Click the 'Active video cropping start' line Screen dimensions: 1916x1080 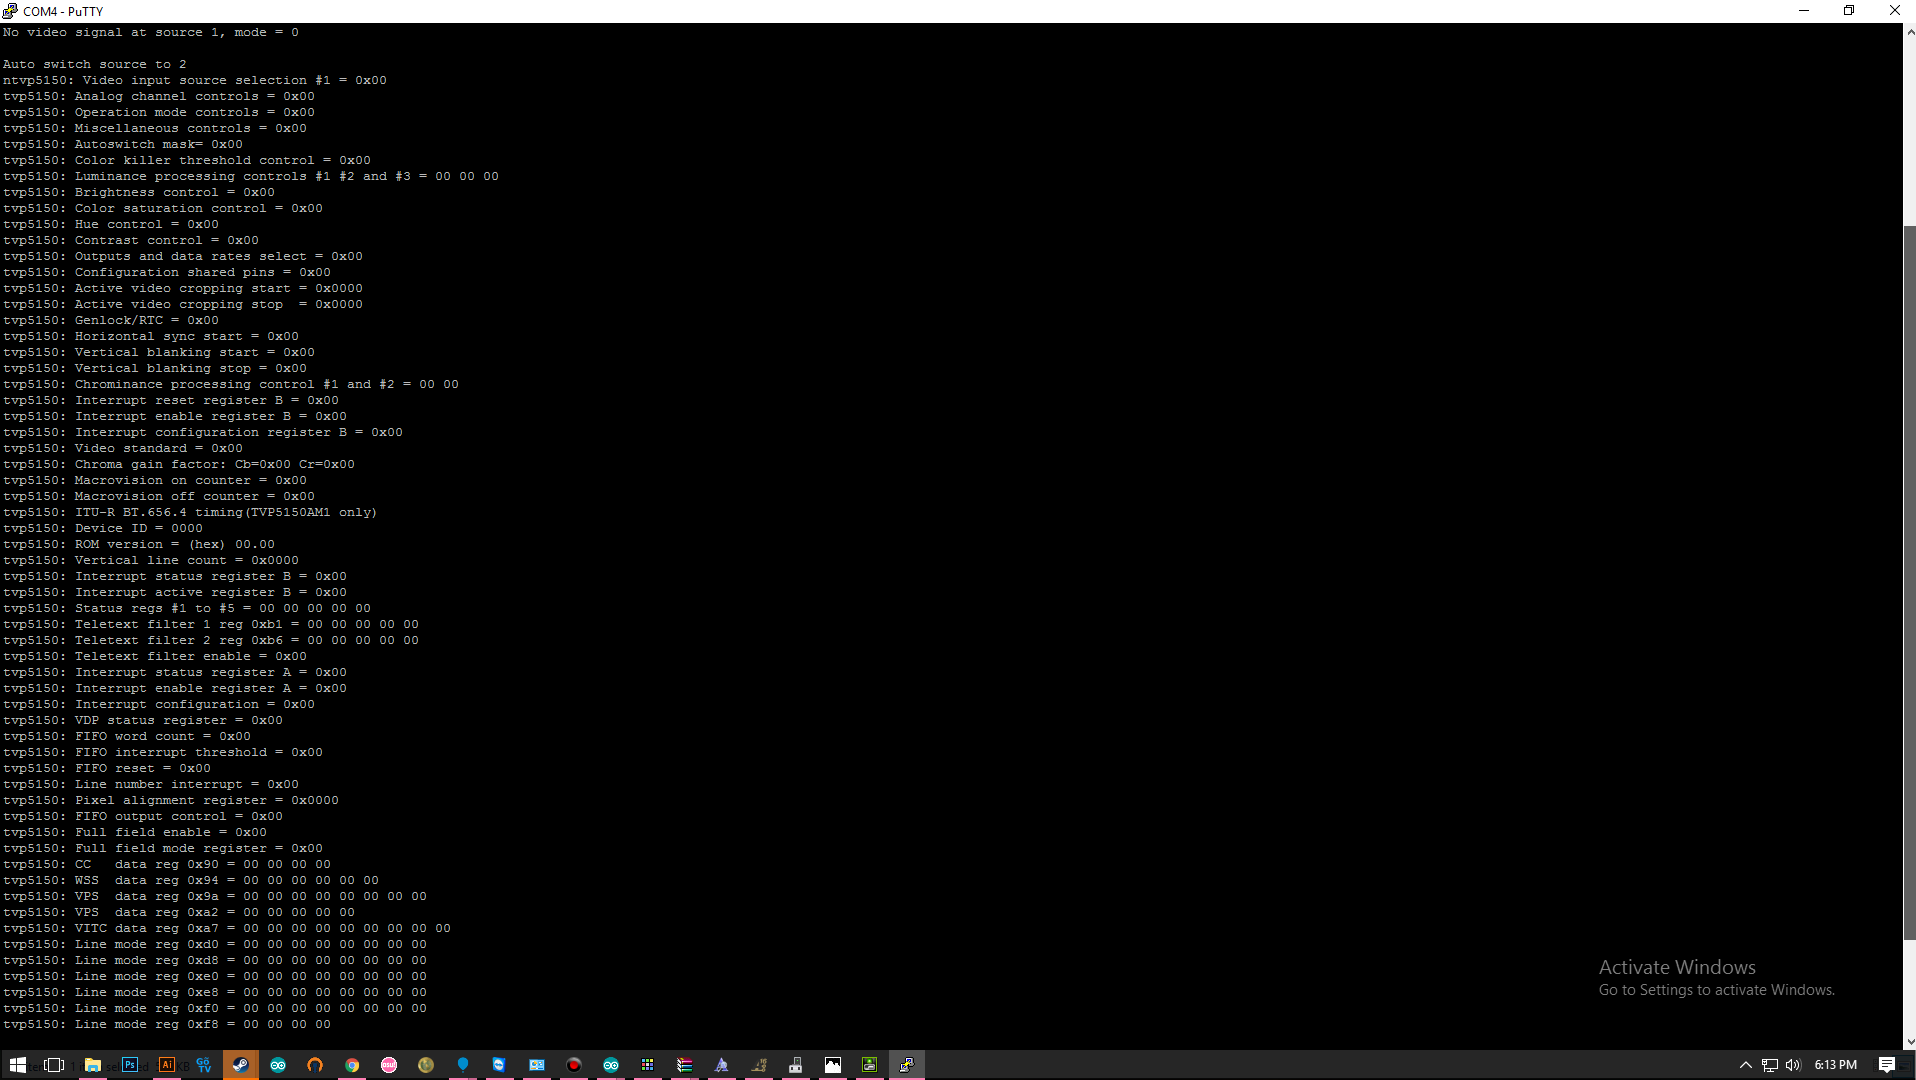point(183,288)
